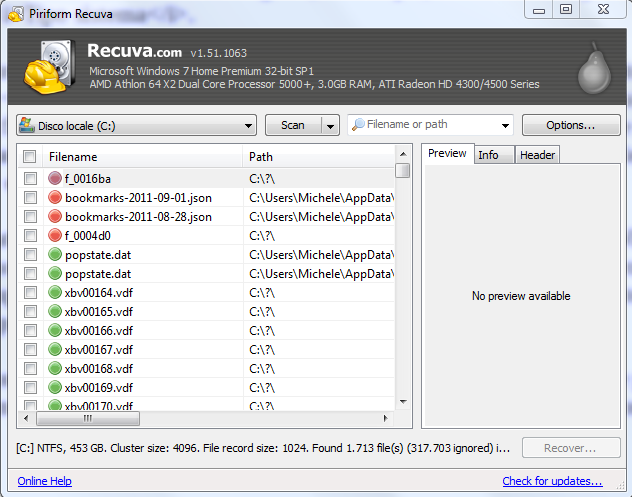632x497 pixels.
Task: Switch to the Preview tab
Action: [x=447, y=153]
